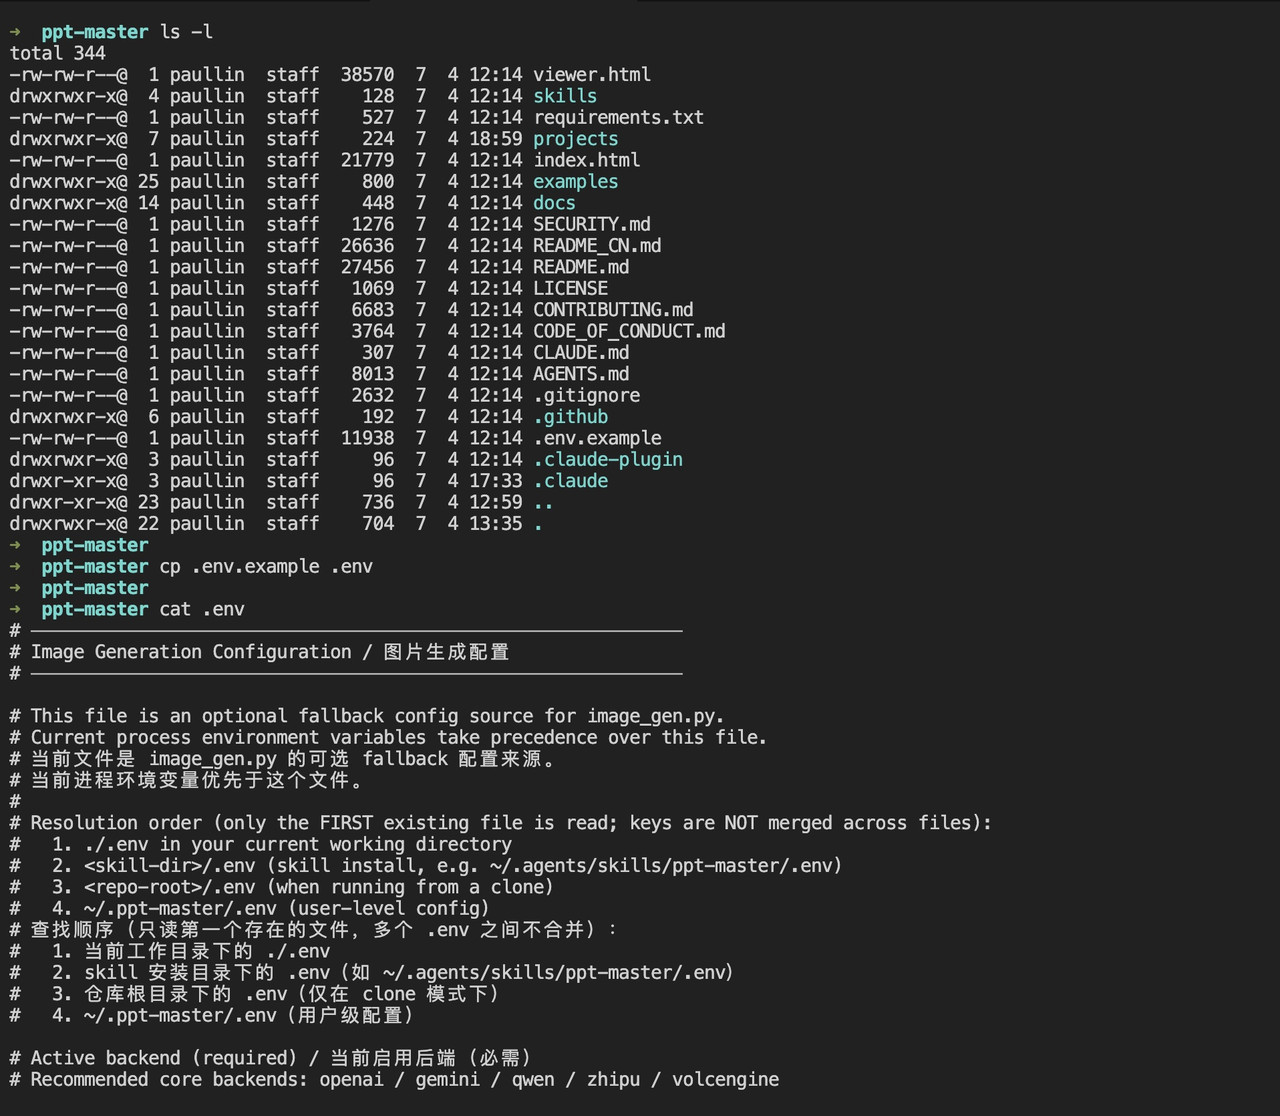
Task: Select the 18:59 timestamp
Action: point(496,139)
